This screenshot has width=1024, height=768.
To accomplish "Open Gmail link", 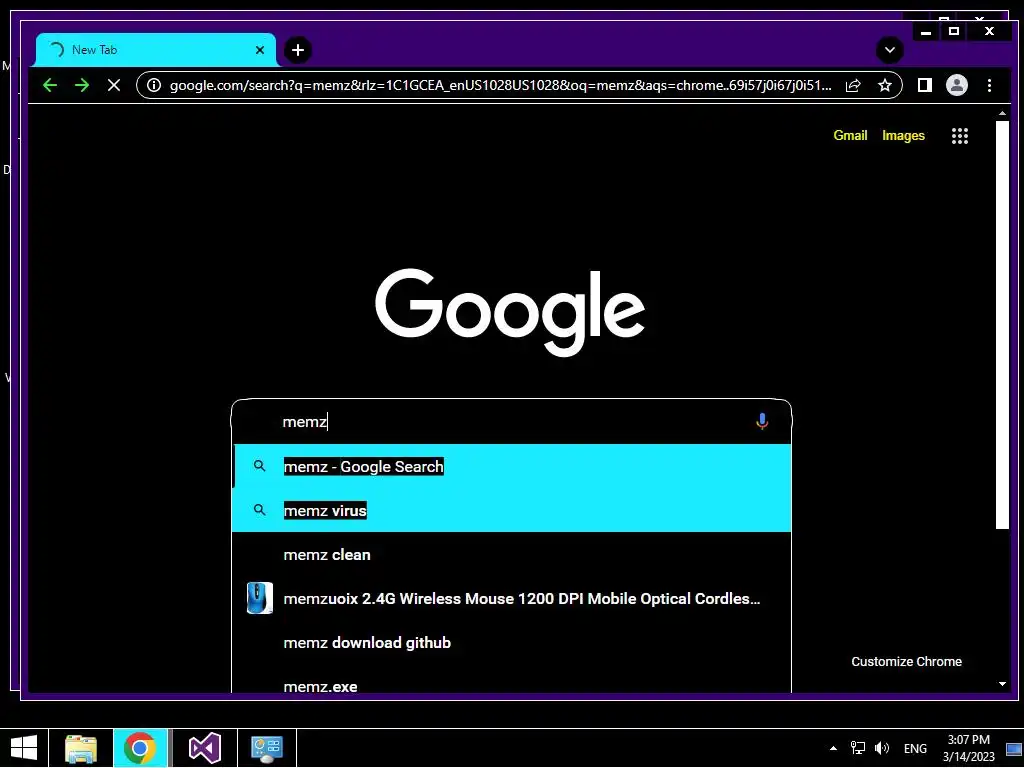I will [x=850, y=136].
